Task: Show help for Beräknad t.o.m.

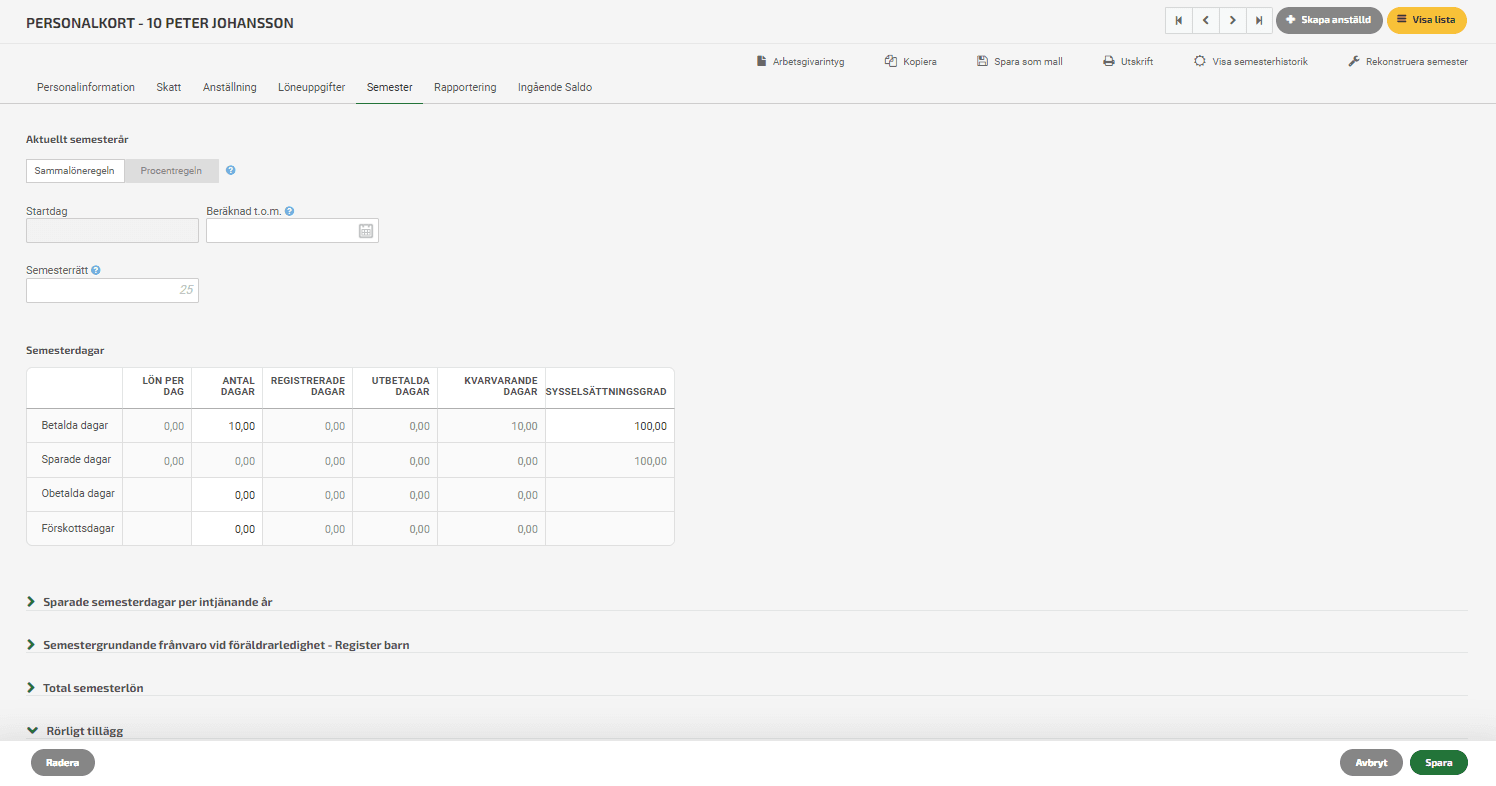Action: [289, 211]
